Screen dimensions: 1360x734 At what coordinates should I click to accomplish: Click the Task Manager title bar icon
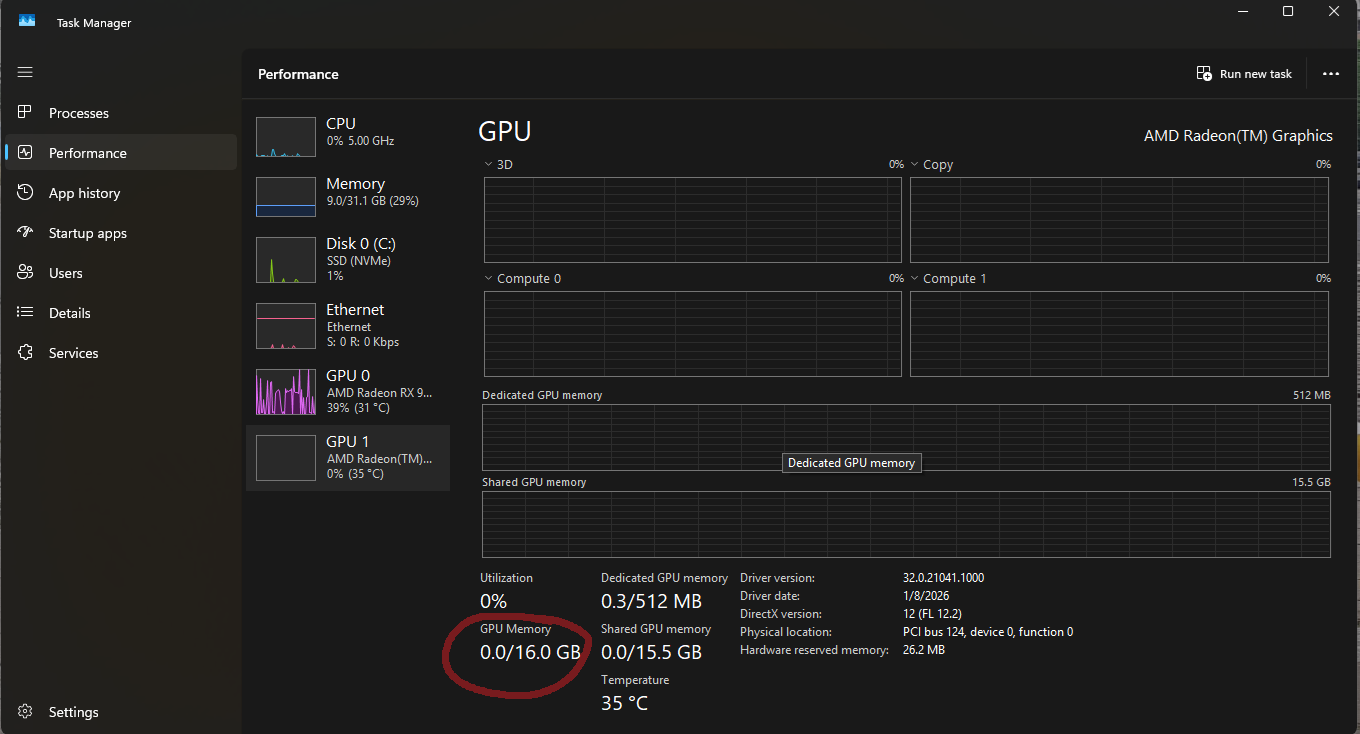[x=27, y=21]
